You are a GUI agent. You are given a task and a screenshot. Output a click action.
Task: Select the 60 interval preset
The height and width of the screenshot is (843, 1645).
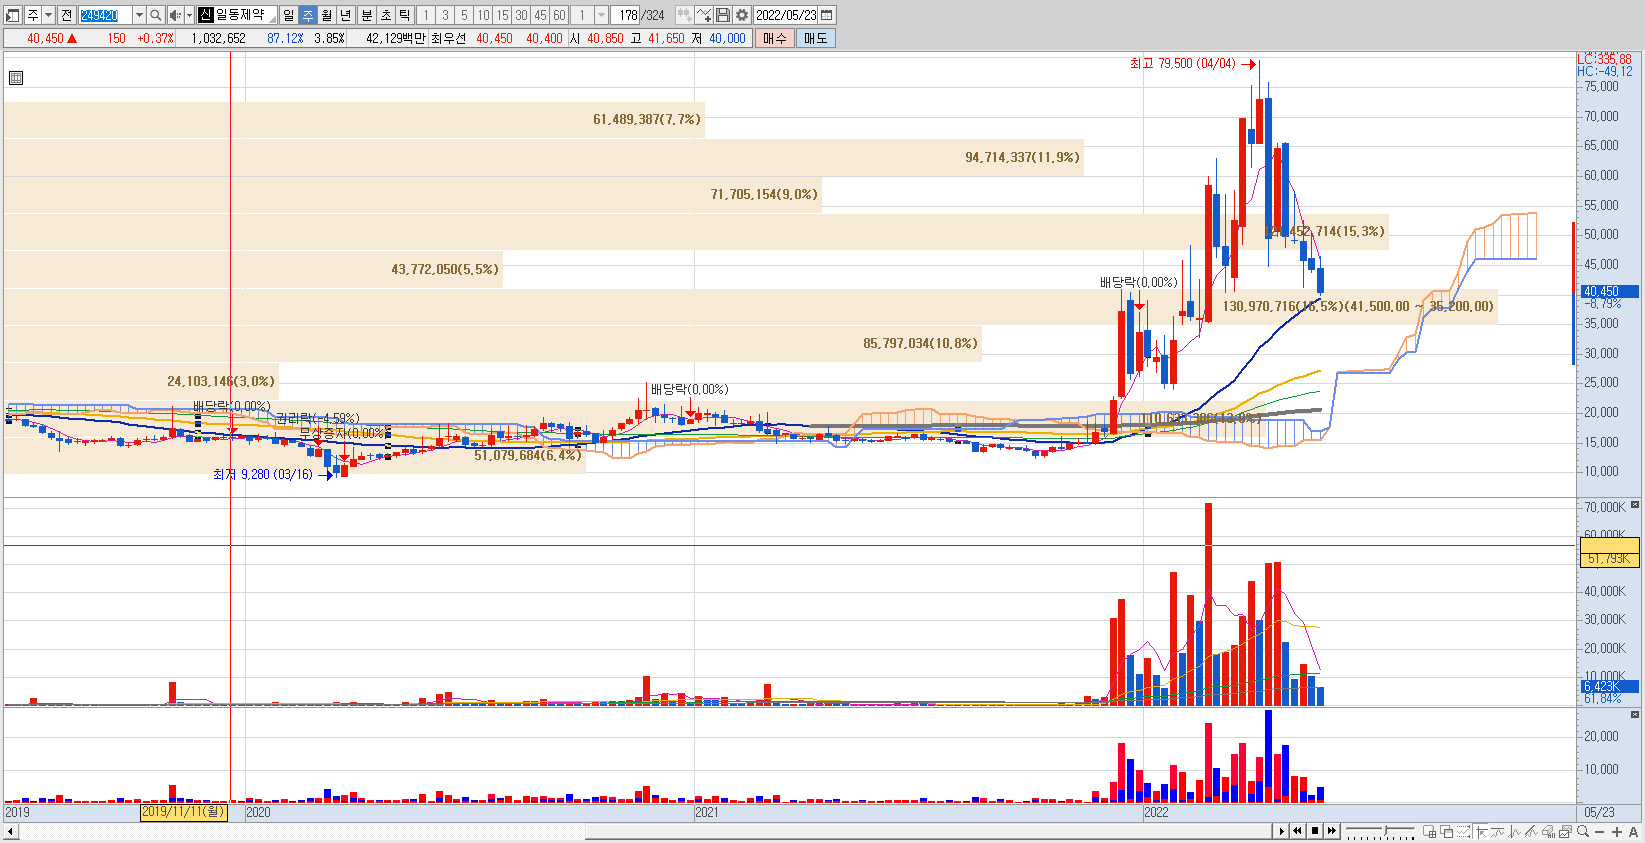coord(559,15)
